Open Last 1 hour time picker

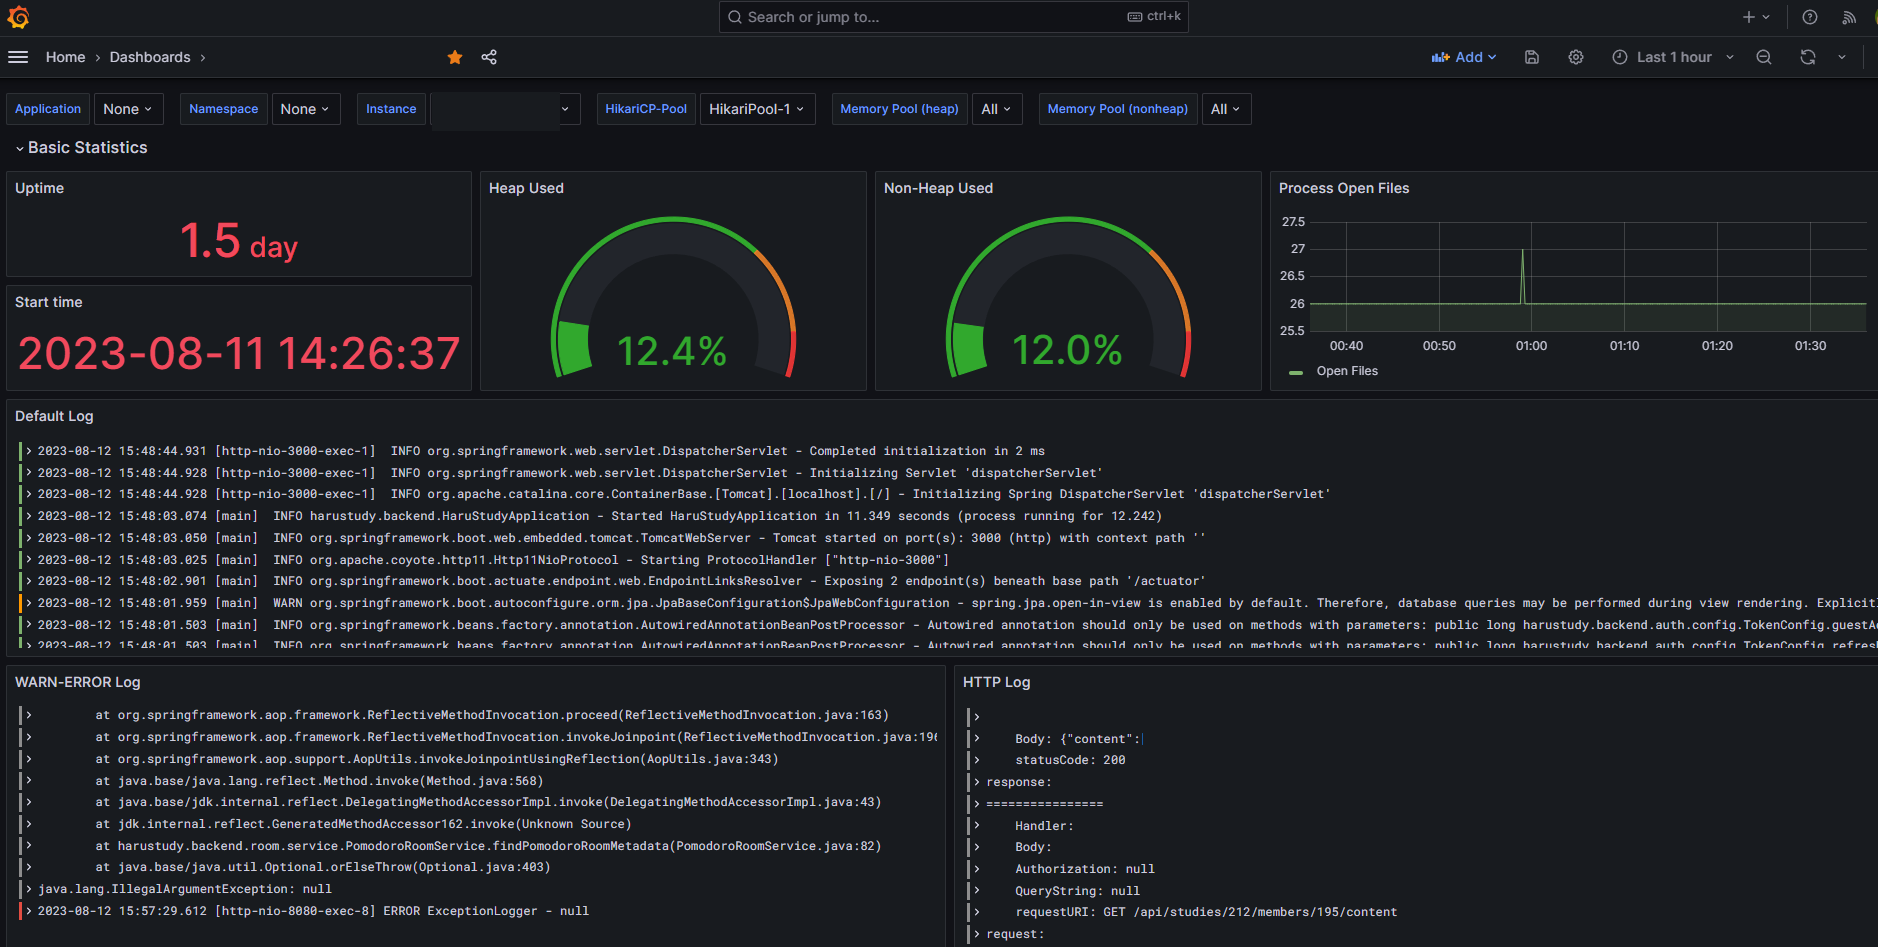1673,57
